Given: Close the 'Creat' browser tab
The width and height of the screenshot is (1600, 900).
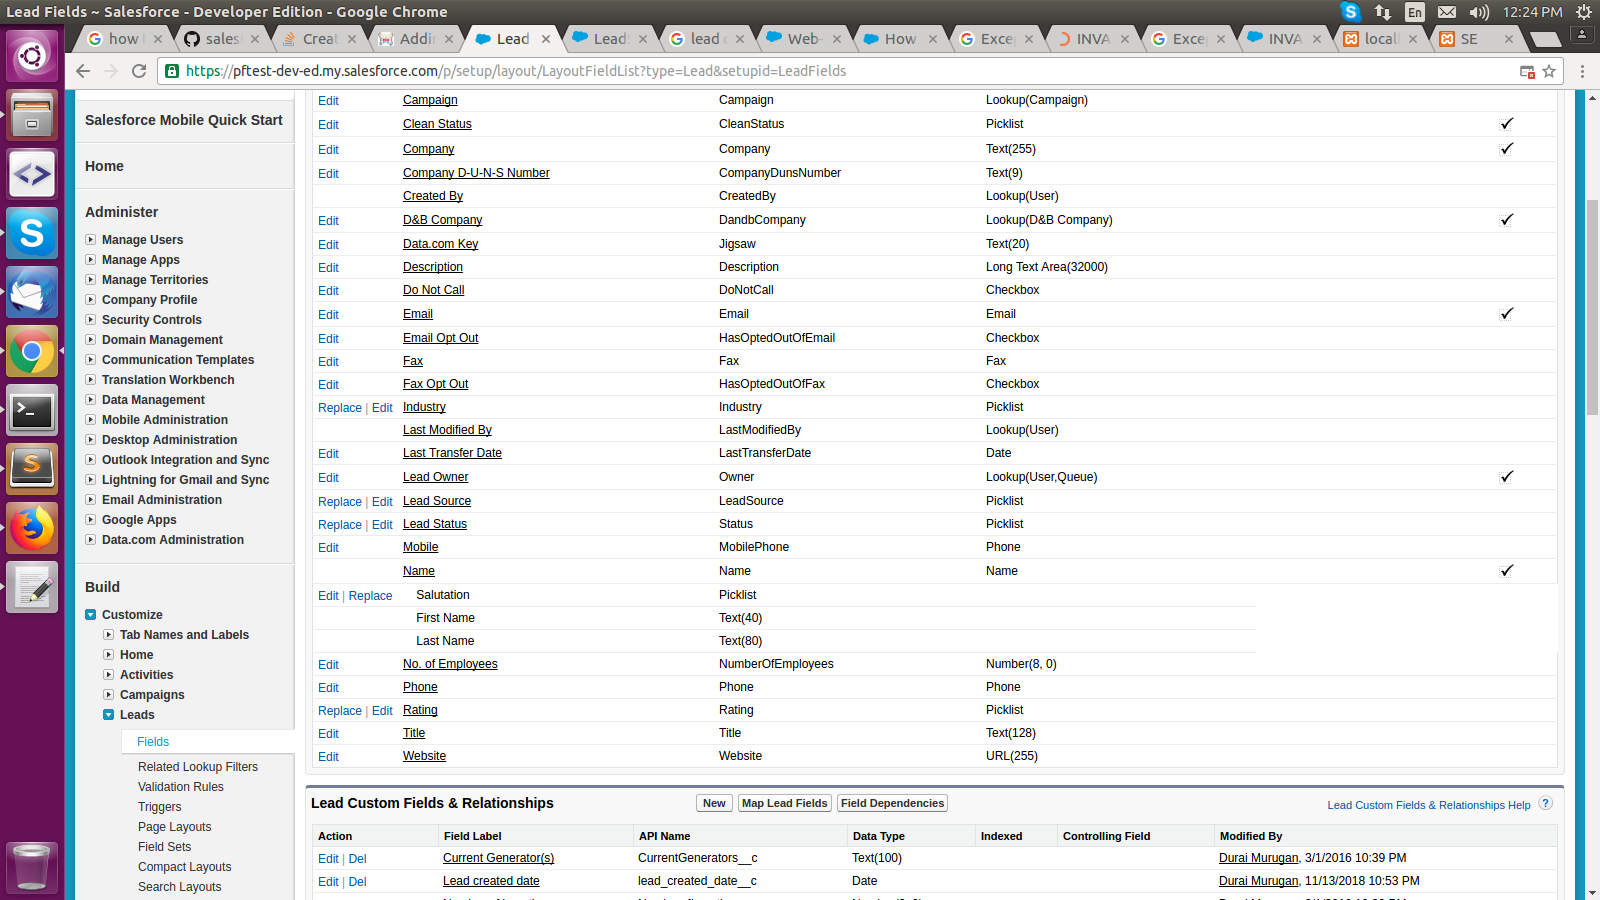Looking at the screenshot, I should pos(351,39).
